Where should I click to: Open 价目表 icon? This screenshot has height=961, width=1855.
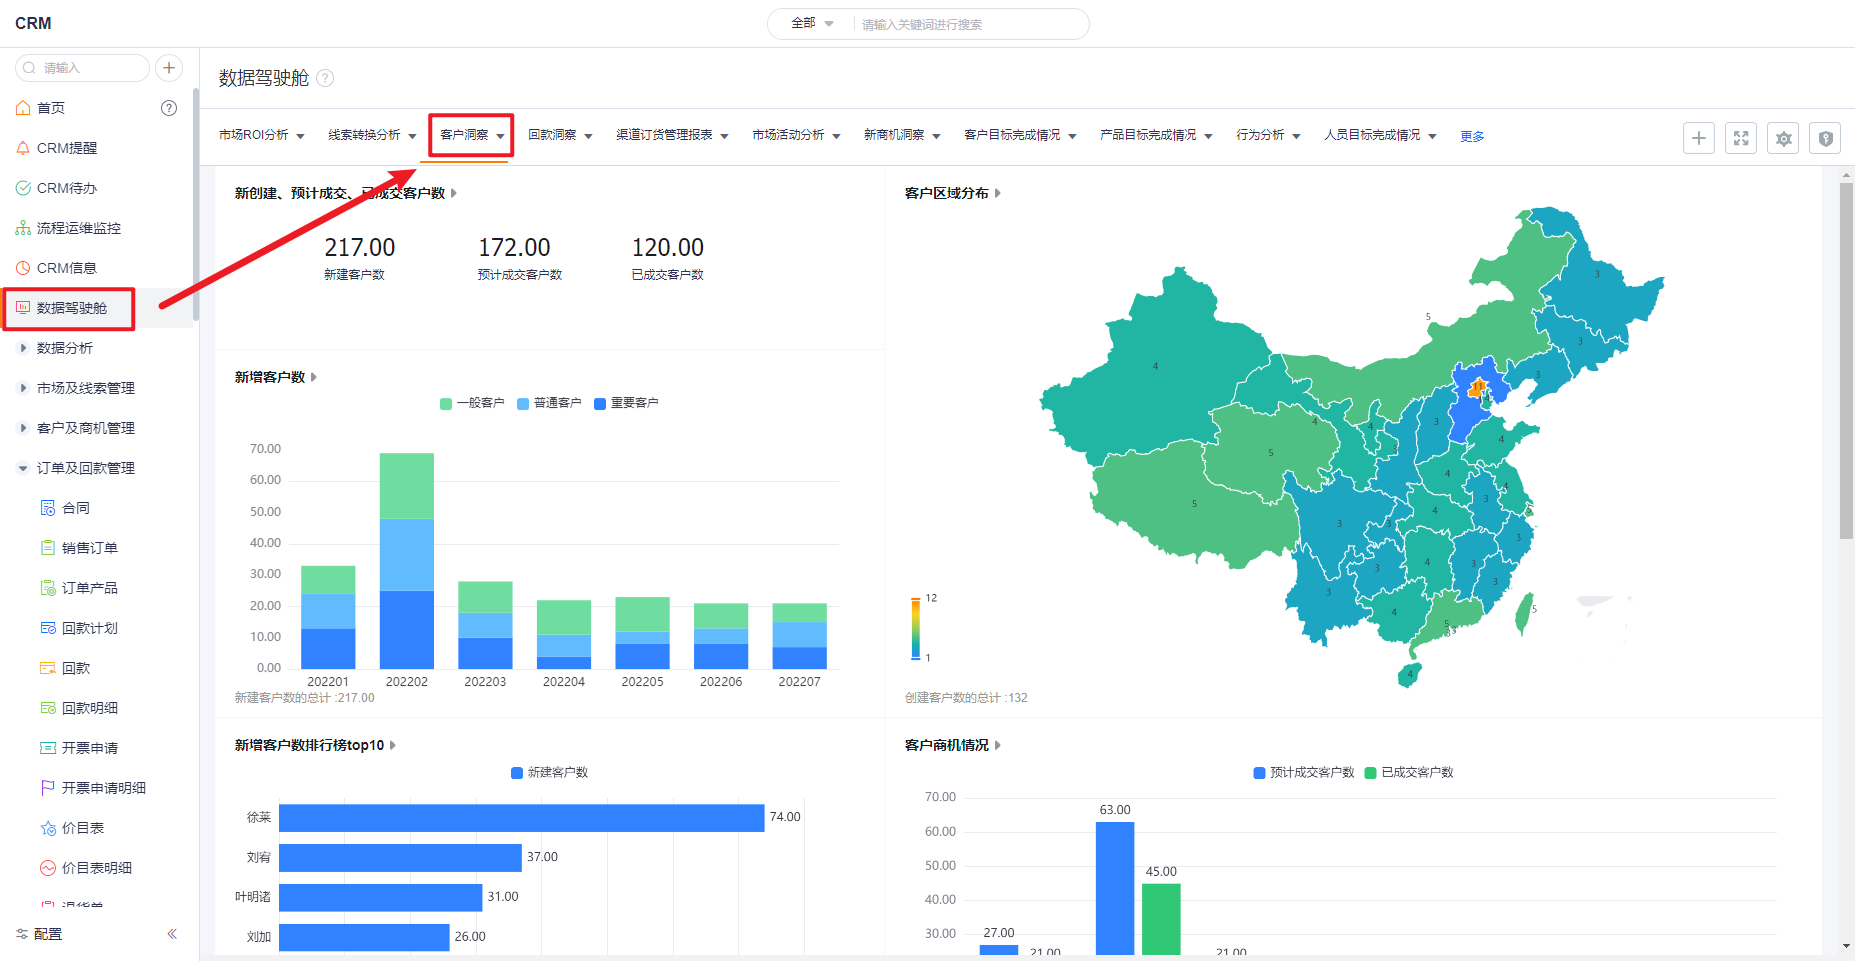(x=48, y=828)
